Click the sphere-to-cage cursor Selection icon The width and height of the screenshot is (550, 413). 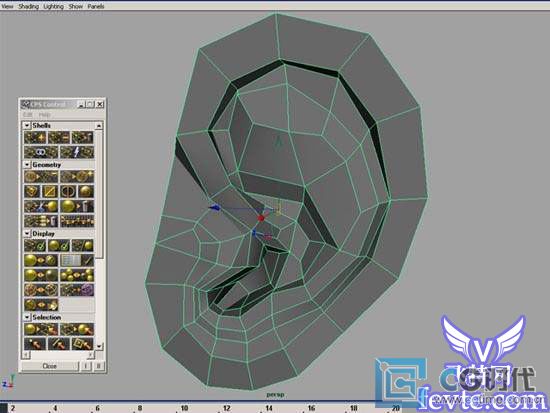click(41, 329)
